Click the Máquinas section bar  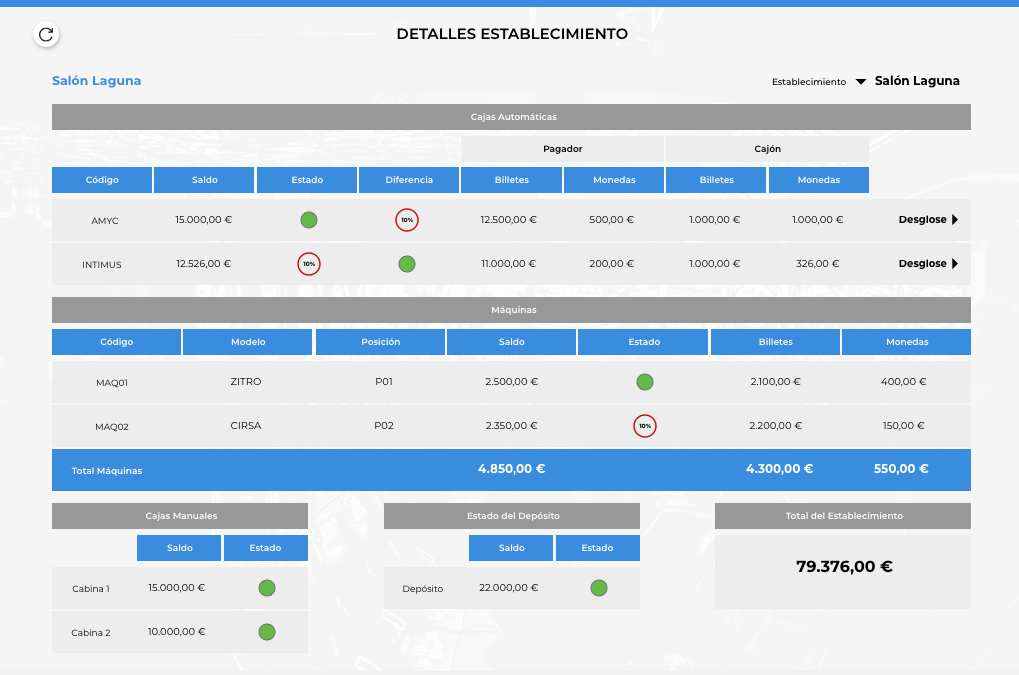tap(511, 310)
